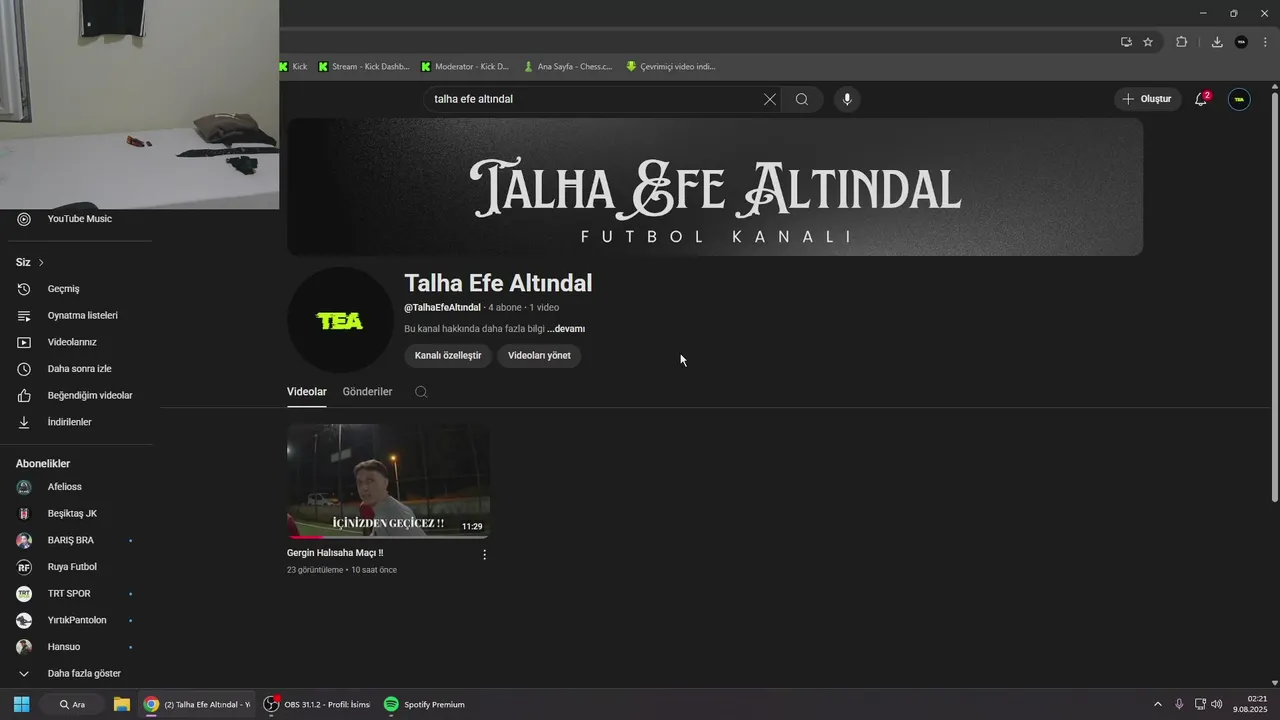Viewport: 1280px width, 720px height.
Task: Click the magnifier search button
Action: pos(802,99)
